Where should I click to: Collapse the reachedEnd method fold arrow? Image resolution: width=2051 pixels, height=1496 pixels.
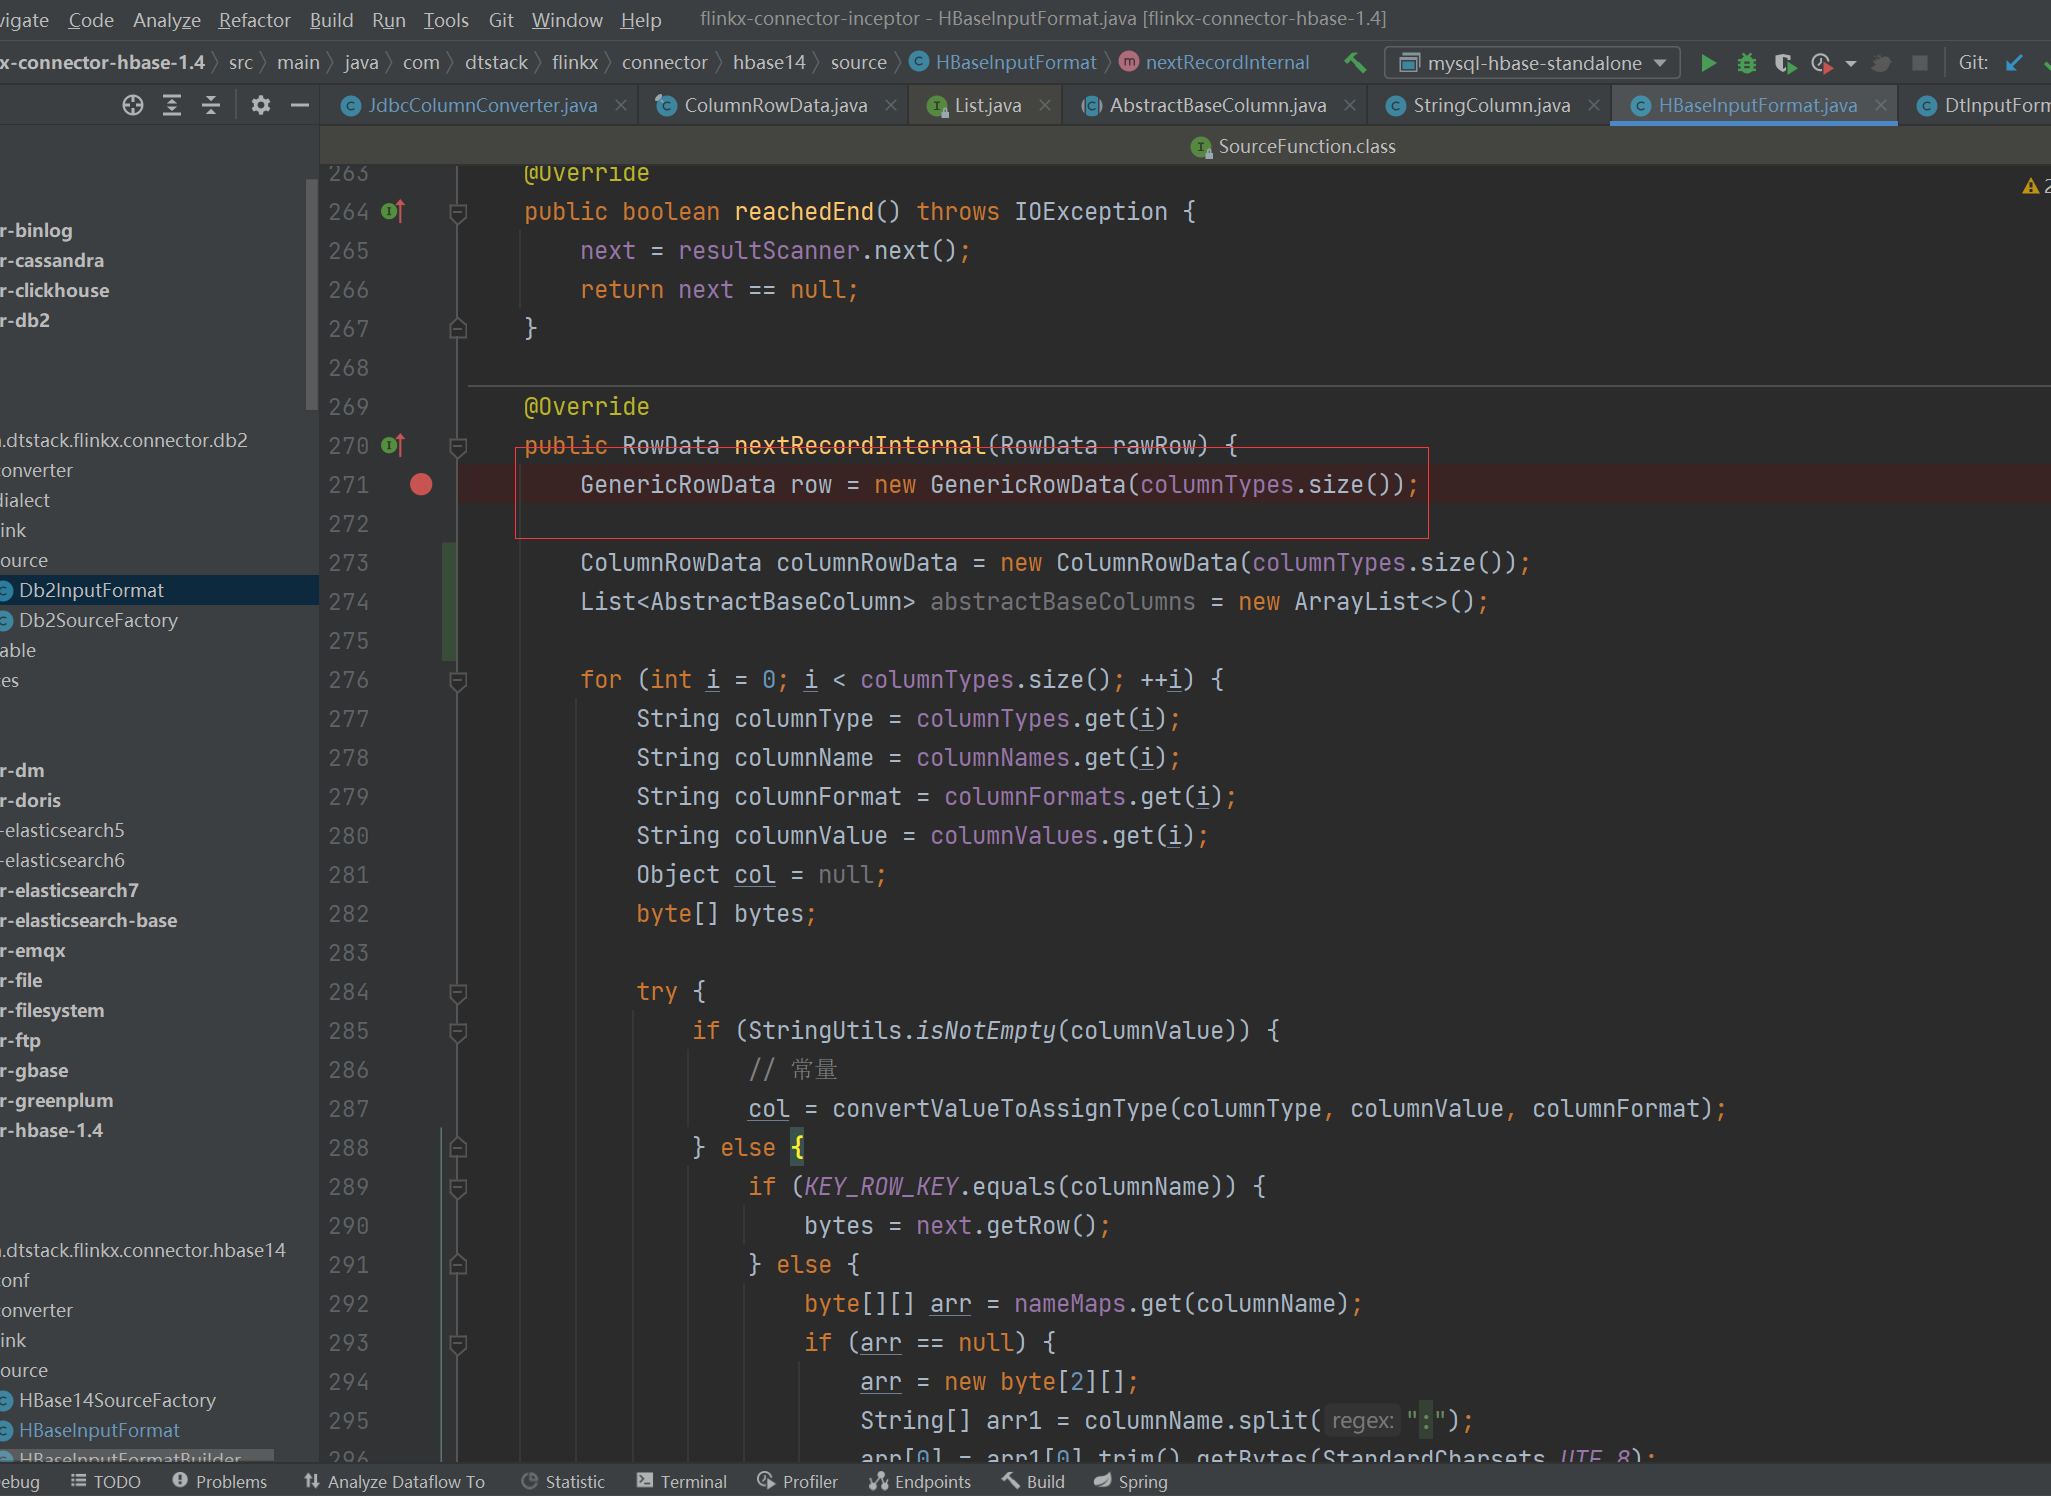click(x=457, y=212)
